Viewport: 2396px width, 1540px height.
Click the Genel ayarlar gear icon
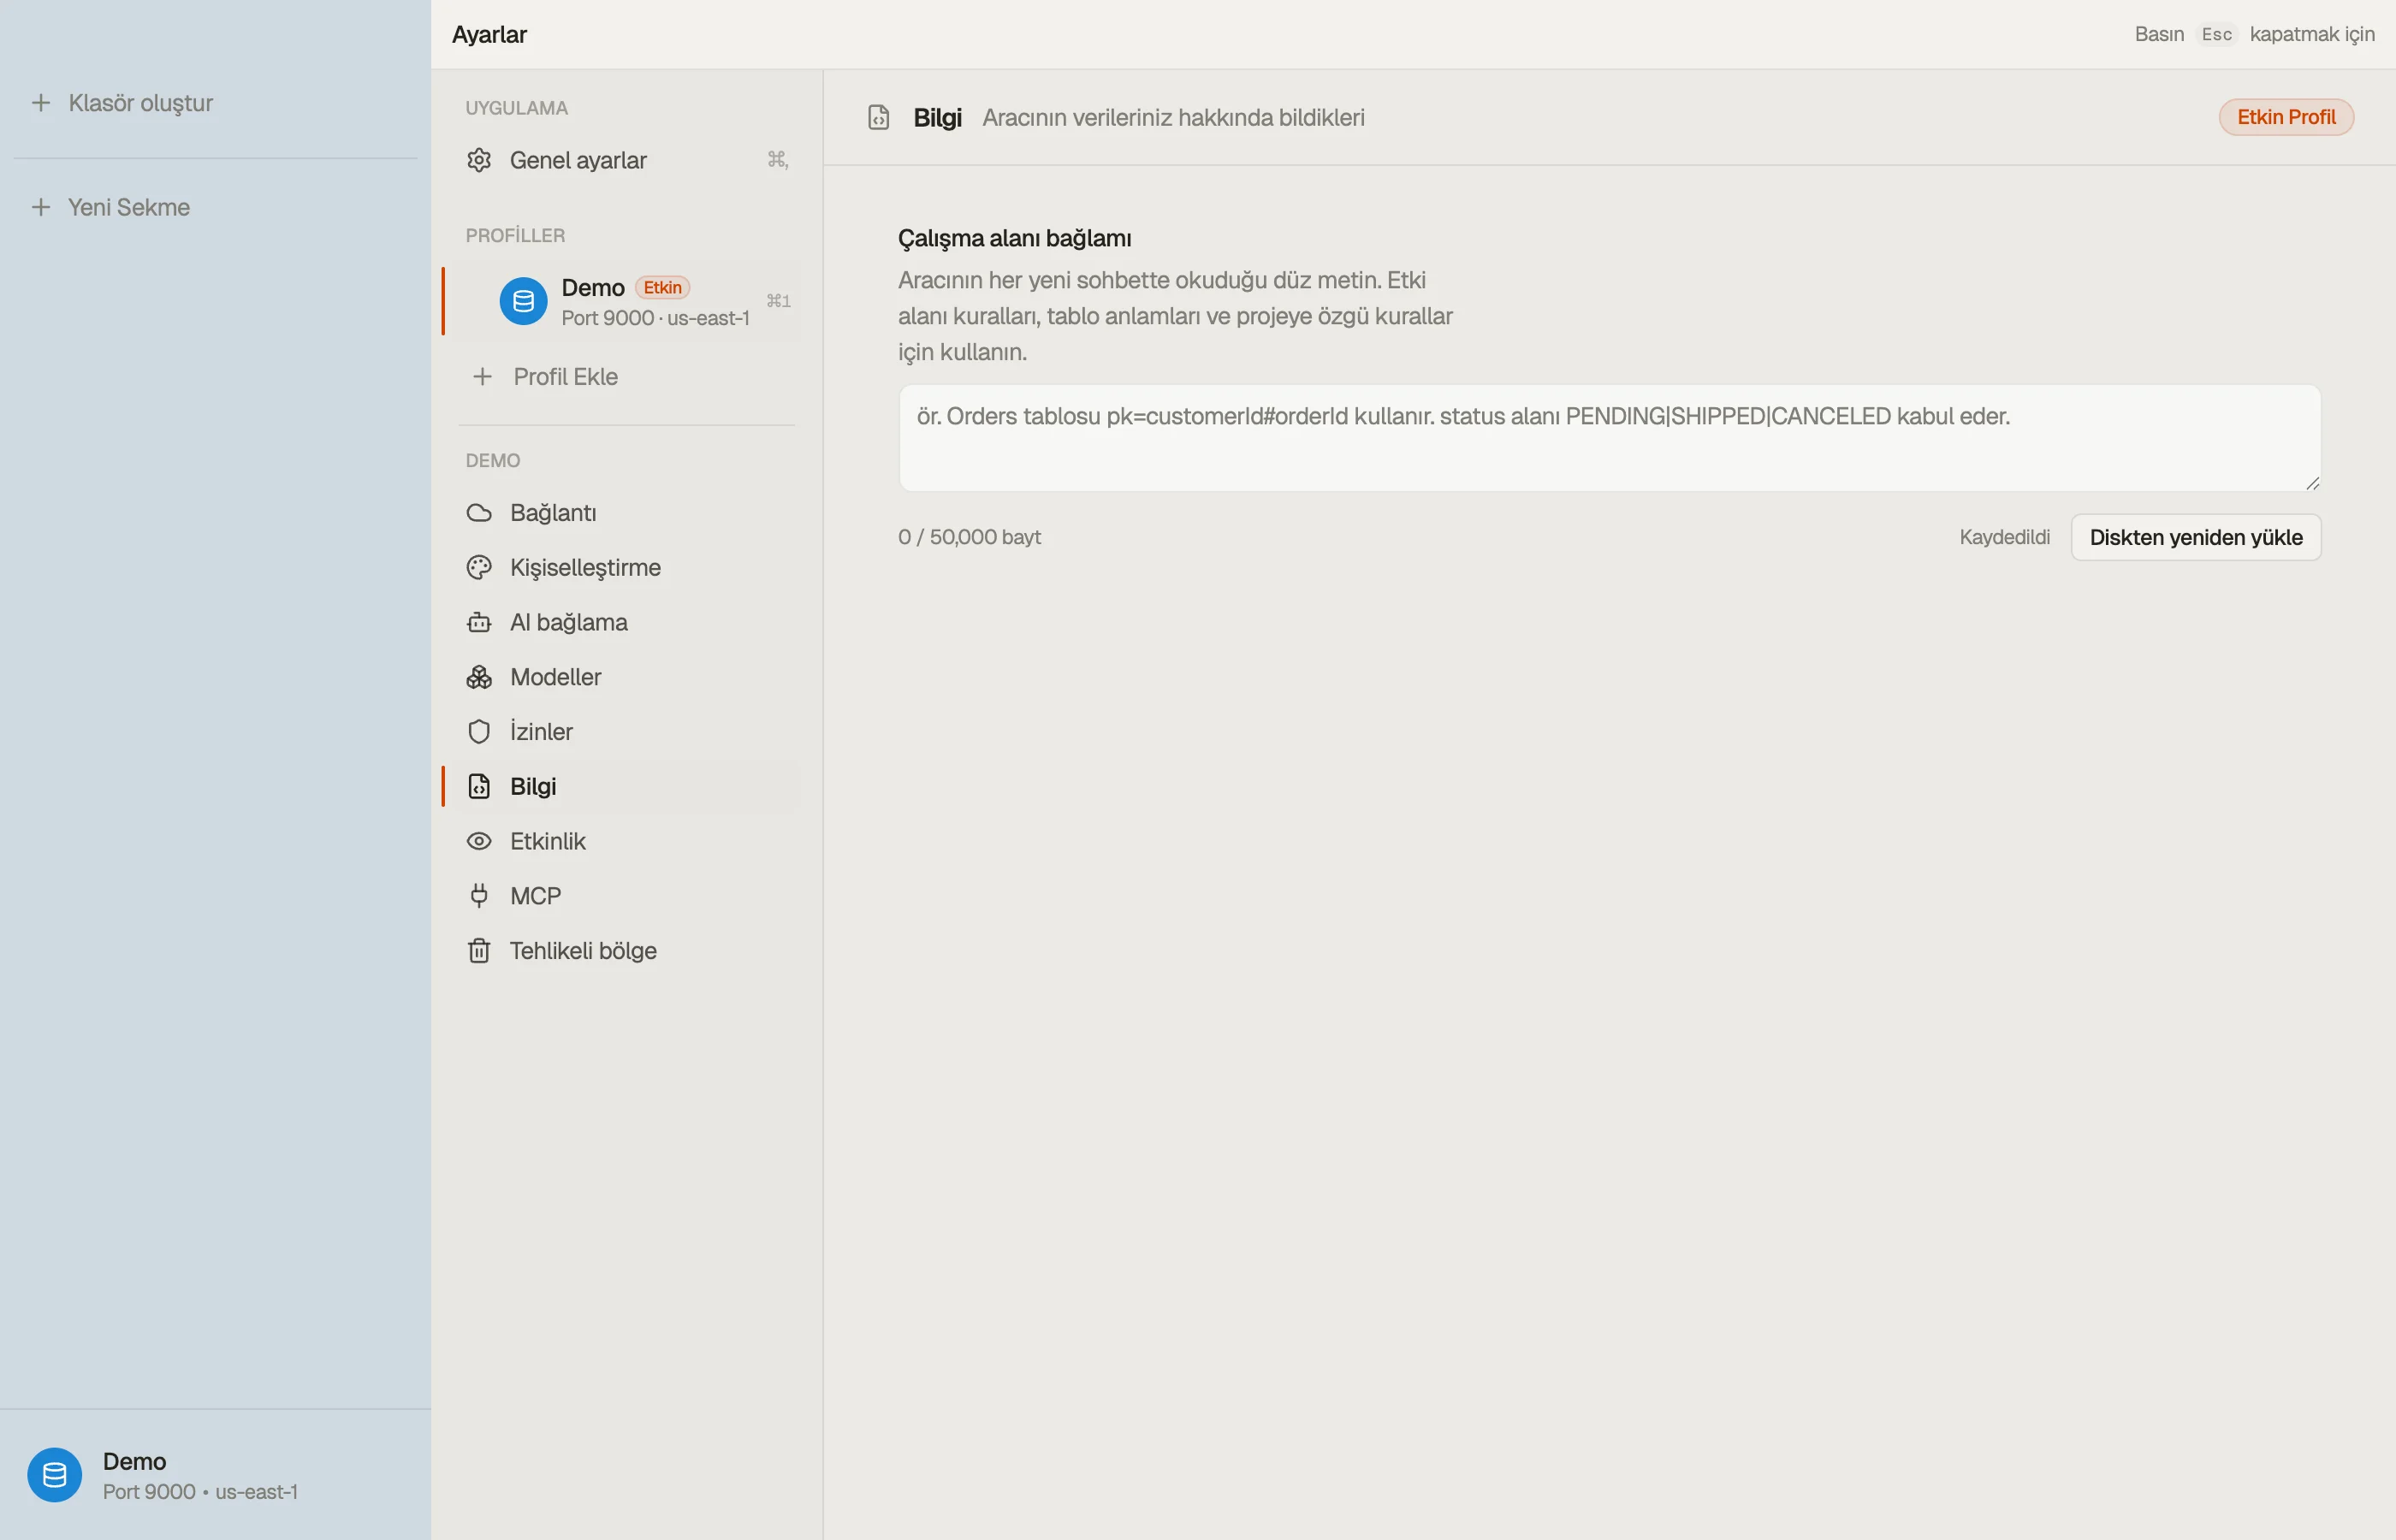click(x=479, y=160)
